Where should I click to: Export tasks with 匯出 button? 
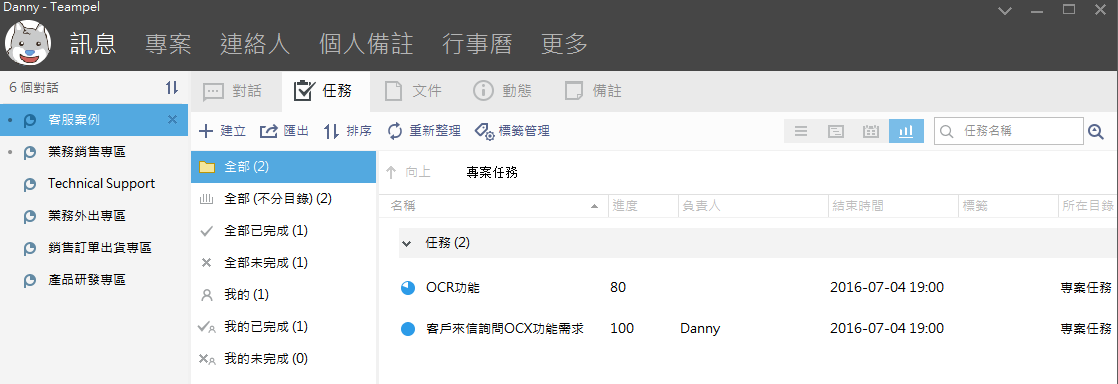coord(284,131)
